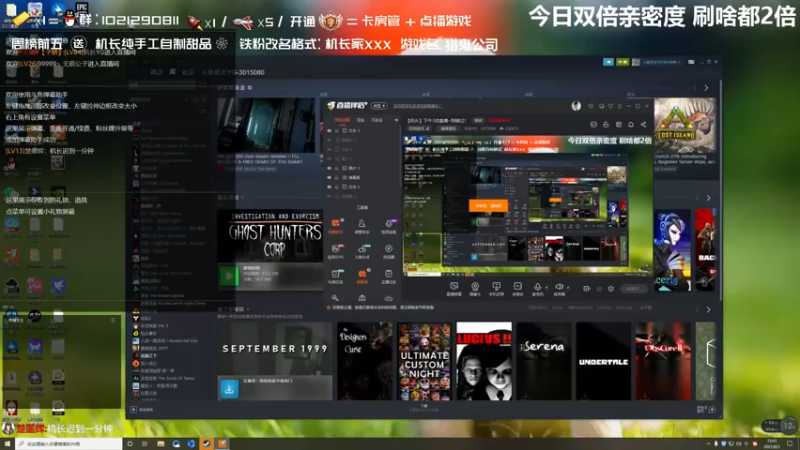Add phone casting source below preview
Image resolution: width=800 pixels, height=450 pixels.
point(496,289)
